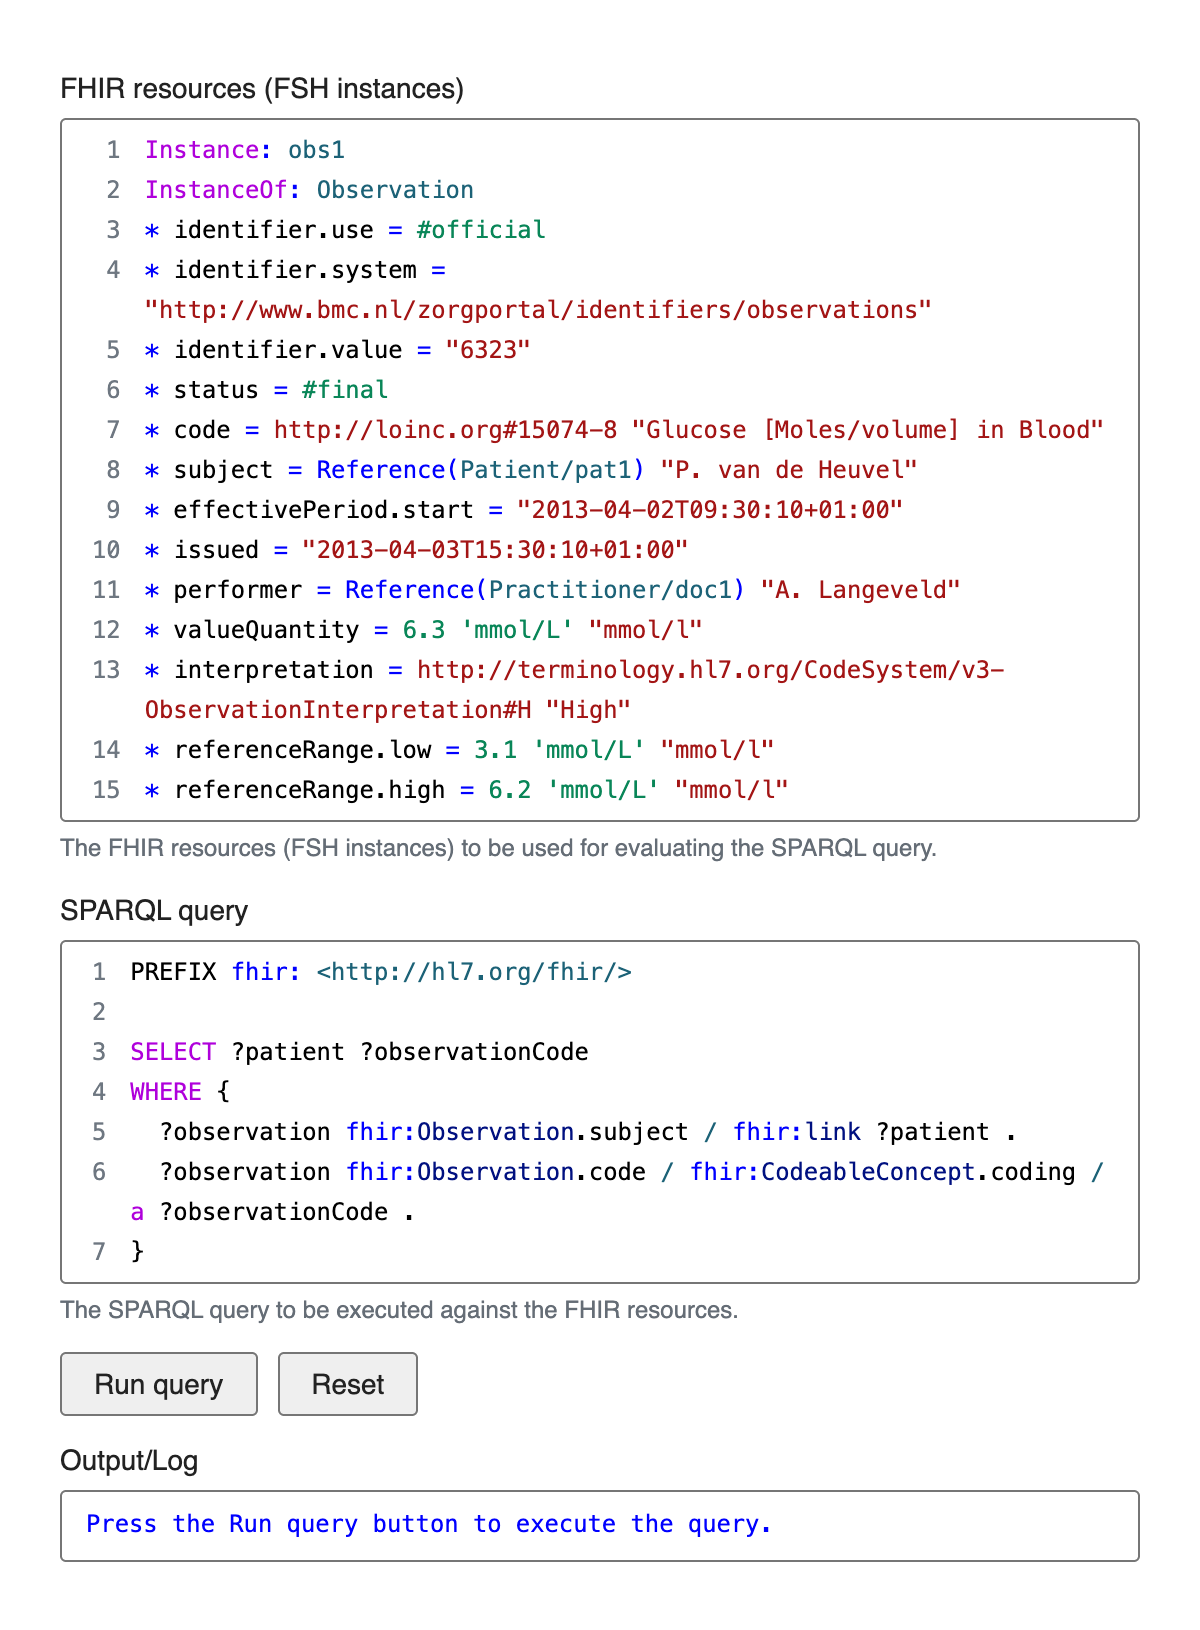Click the referenceRange.high 6.2 value
The image size is (1200, 1630).
pos(509,790)
